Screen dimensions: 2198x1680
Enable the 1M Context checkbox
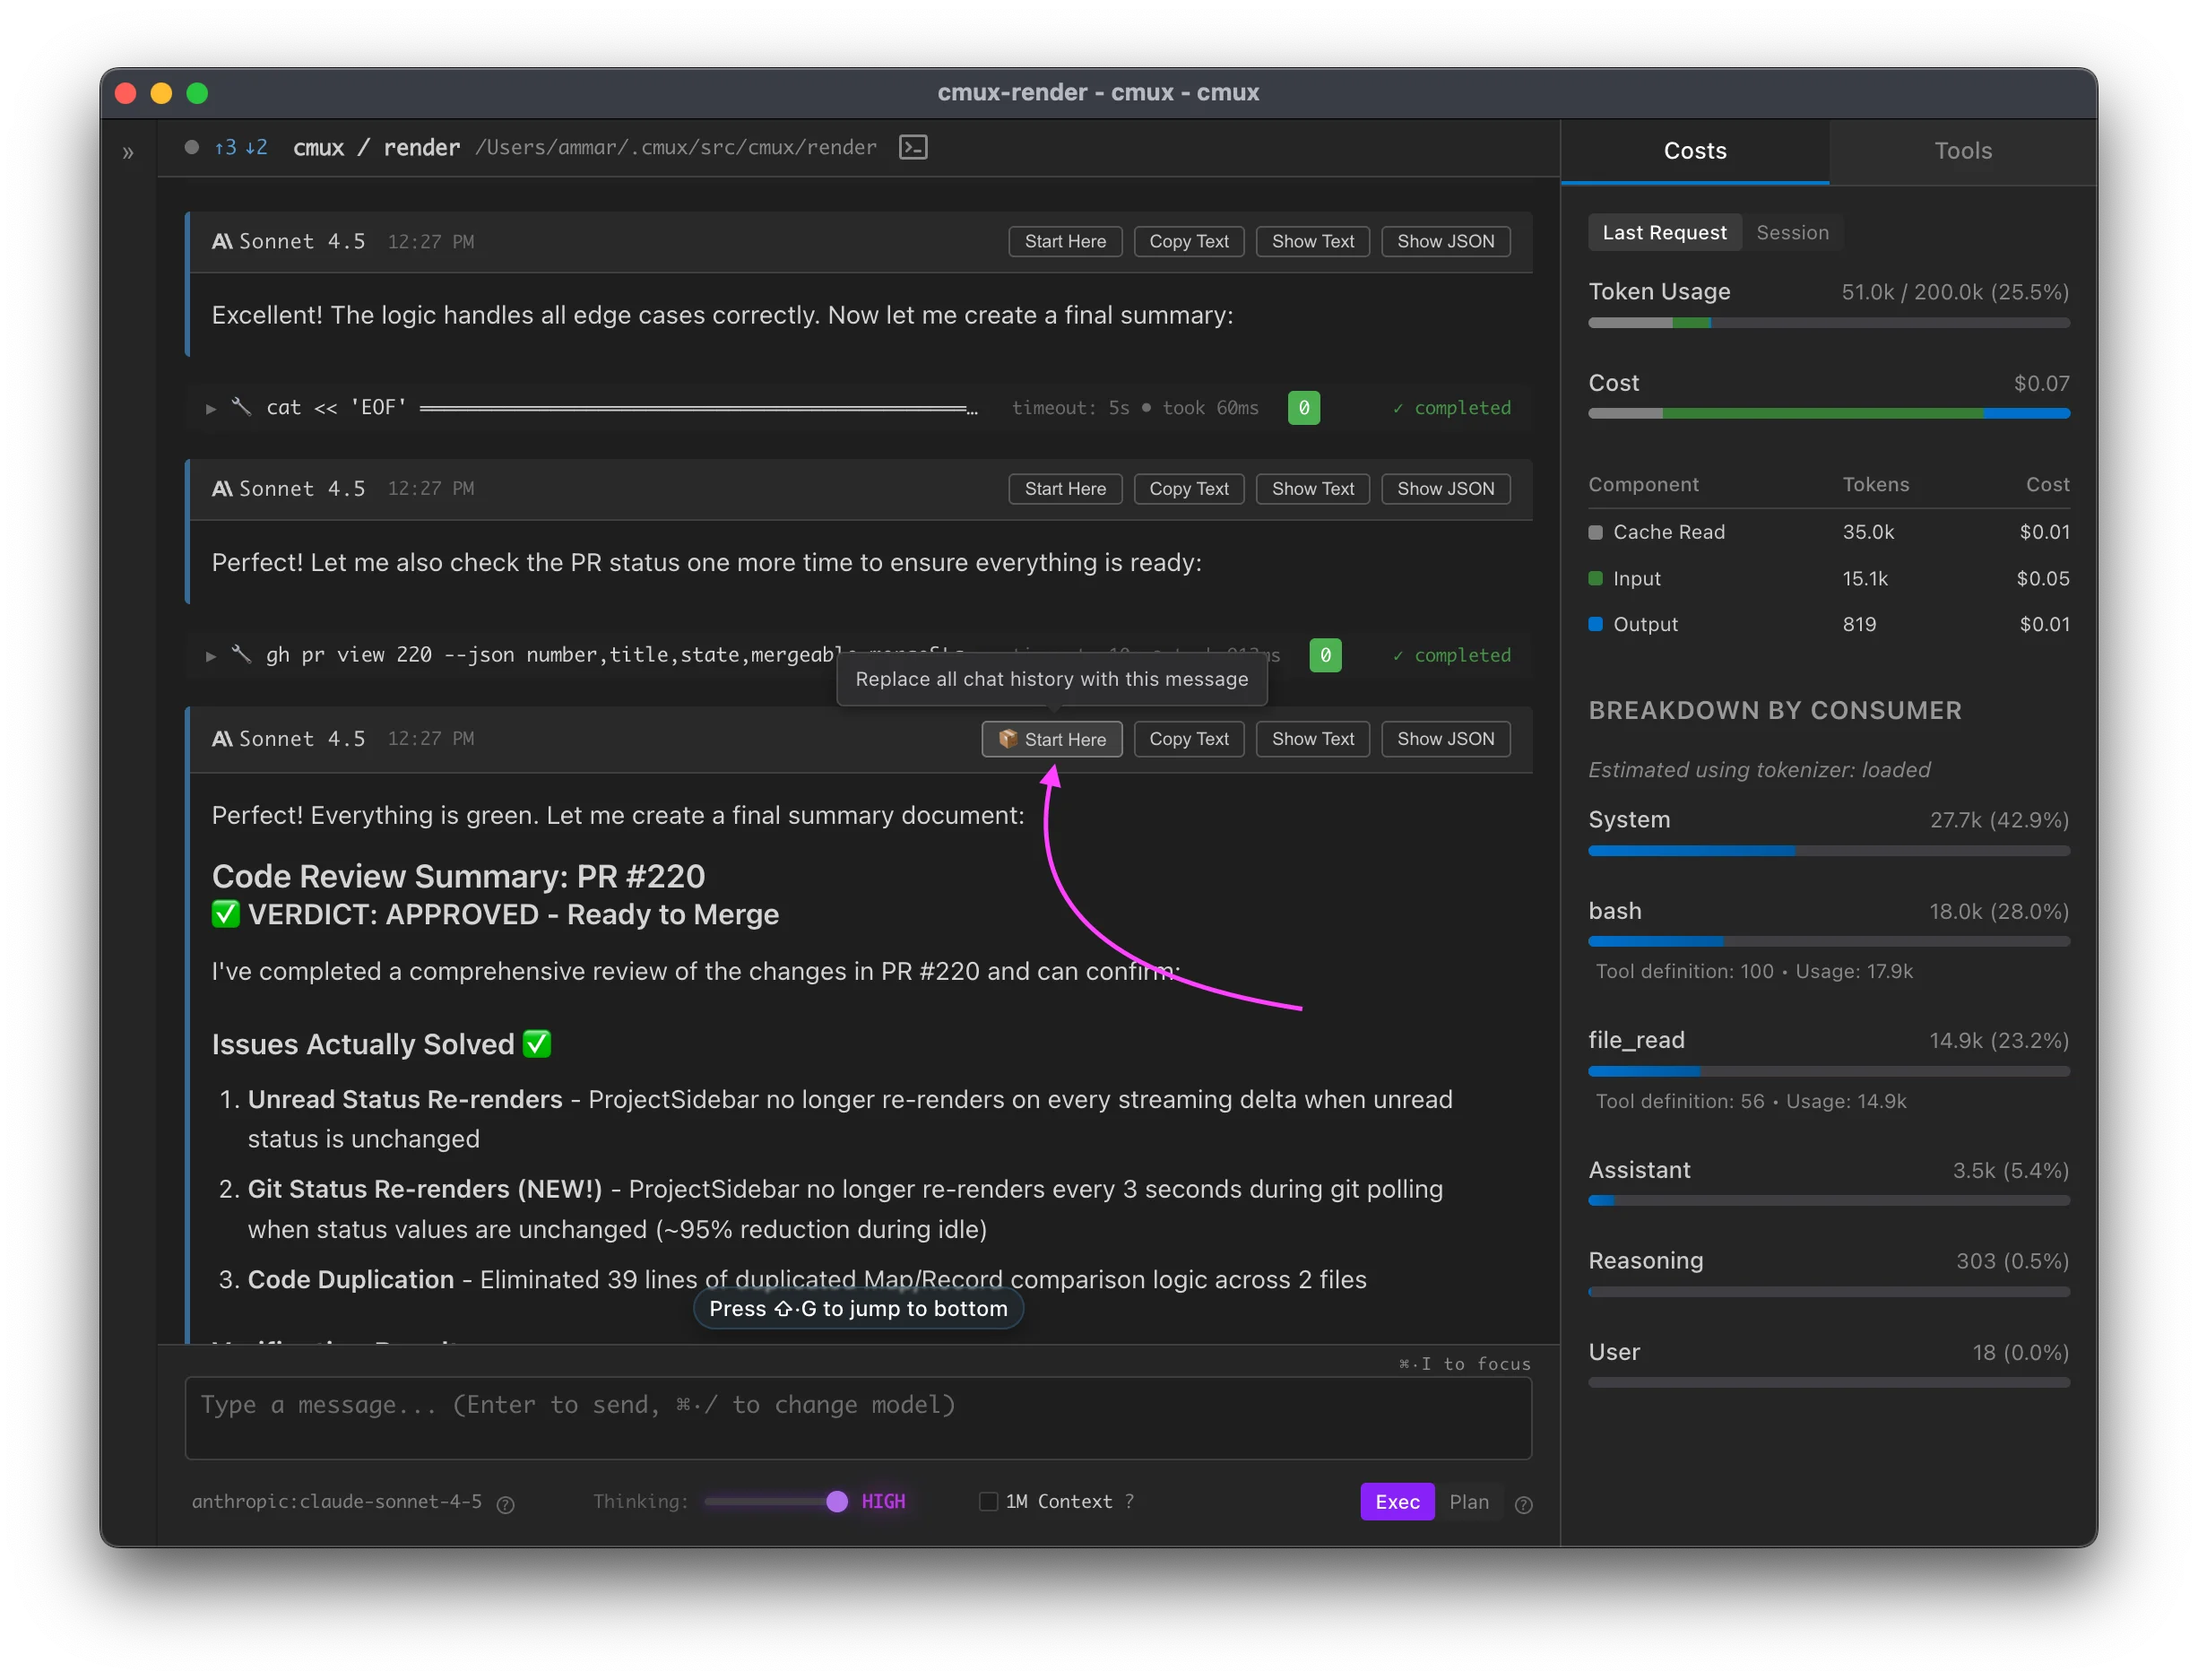click(x=988, y=1501)
